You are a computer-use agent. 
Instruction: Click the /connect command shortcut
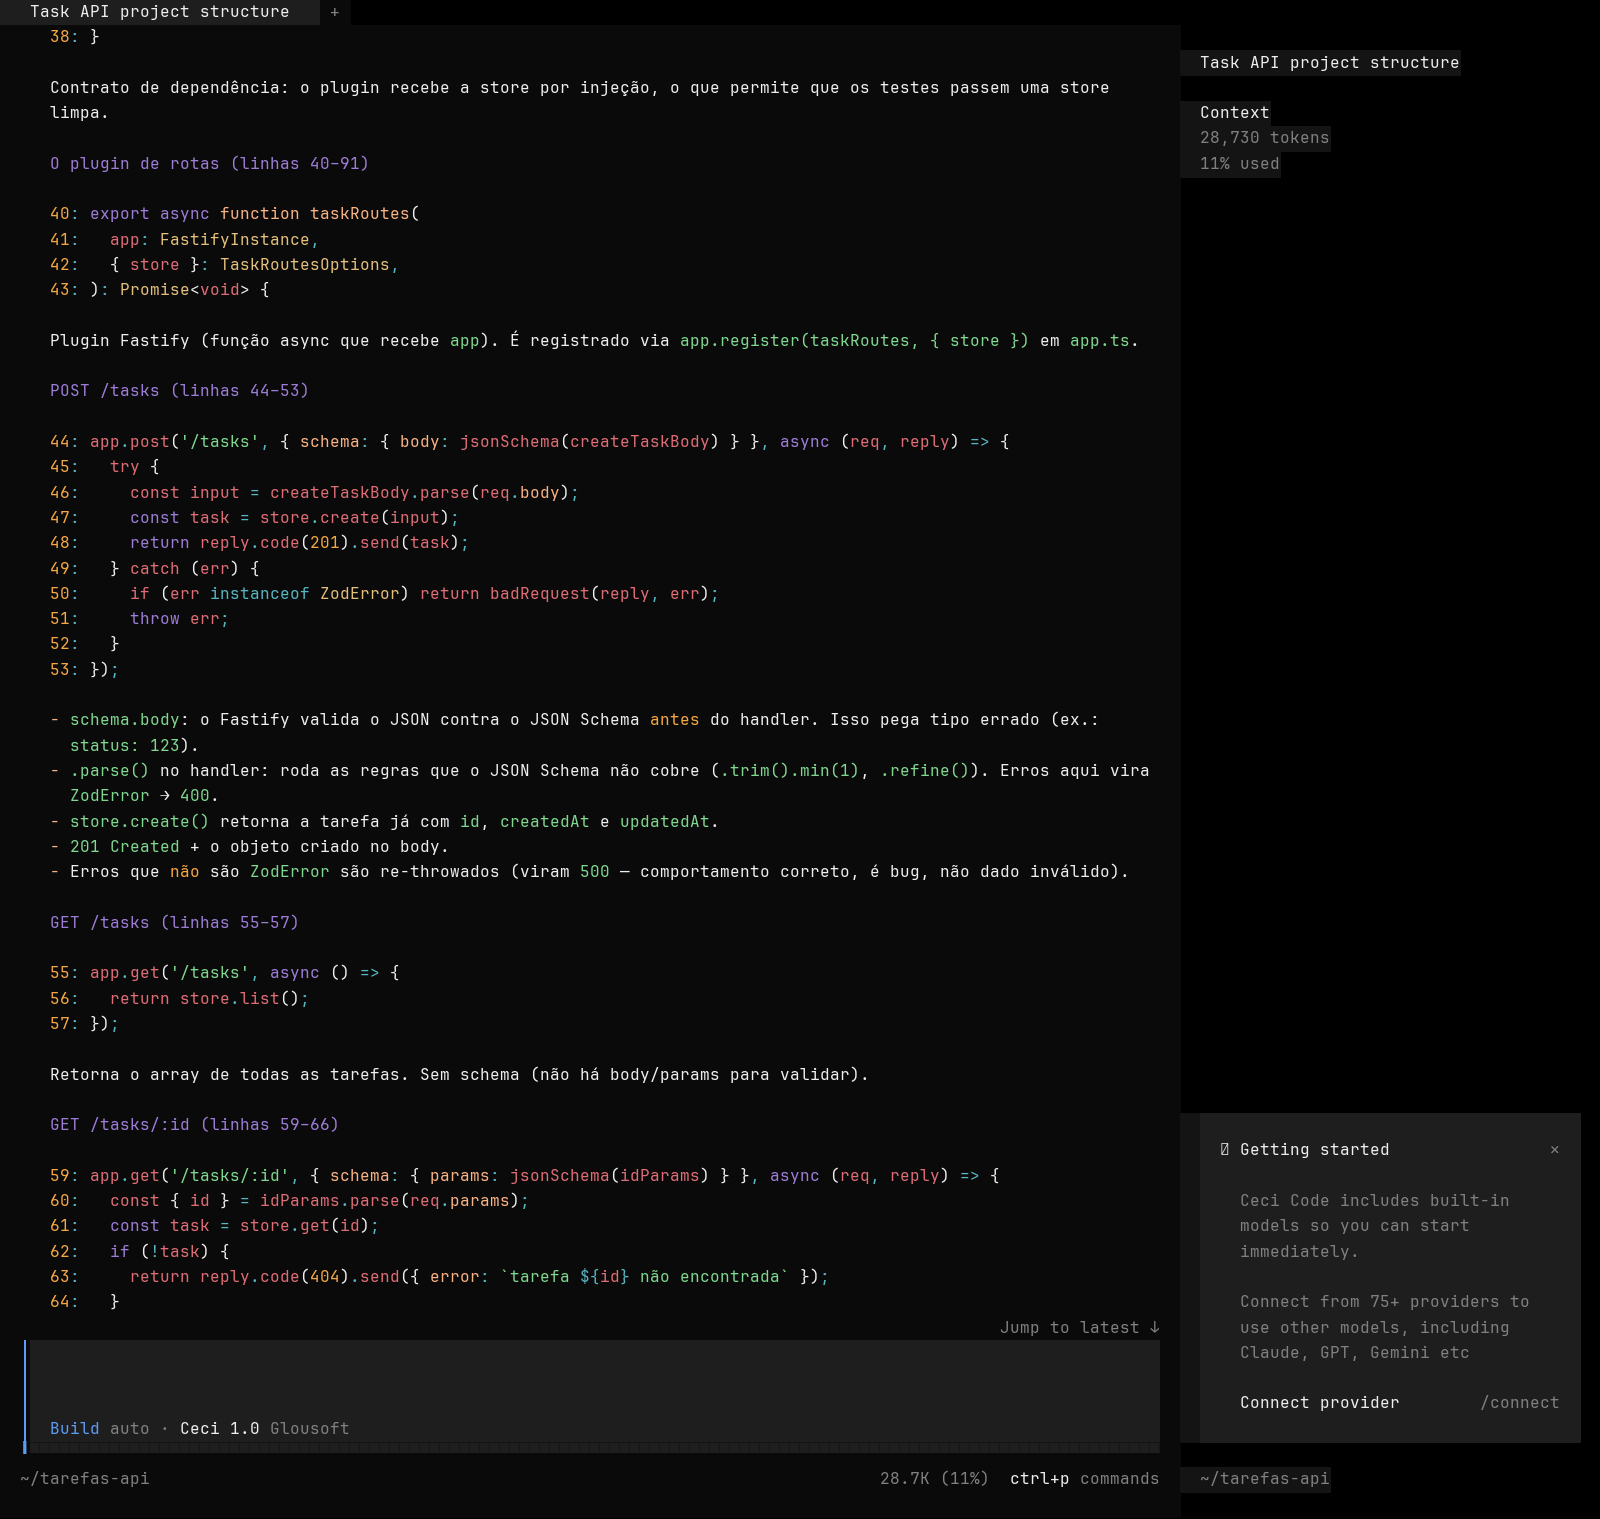click(x=1519, y=1403)
